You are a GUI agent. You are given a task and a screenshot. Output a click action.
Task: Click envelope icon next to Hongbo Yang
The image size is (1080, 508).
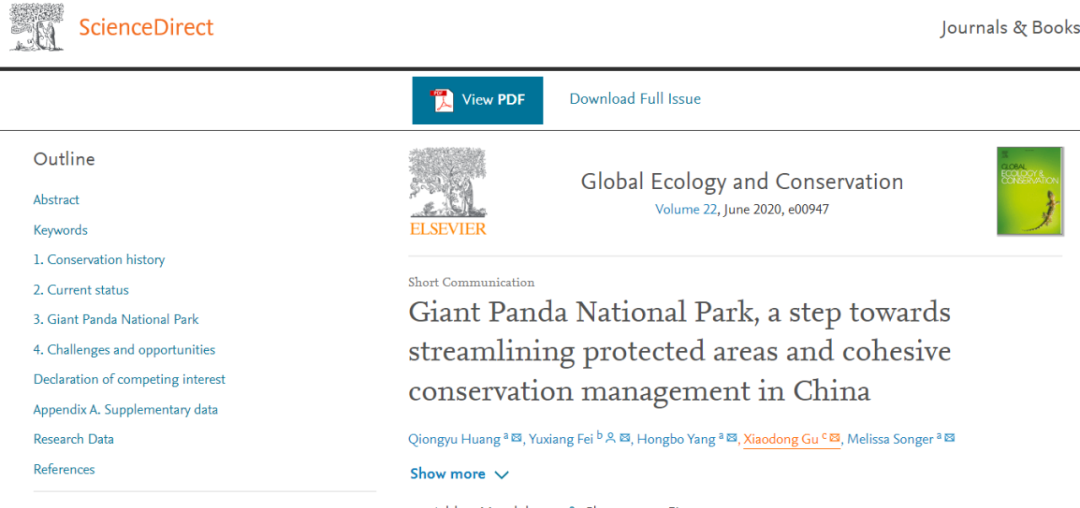tap(732, 438)
